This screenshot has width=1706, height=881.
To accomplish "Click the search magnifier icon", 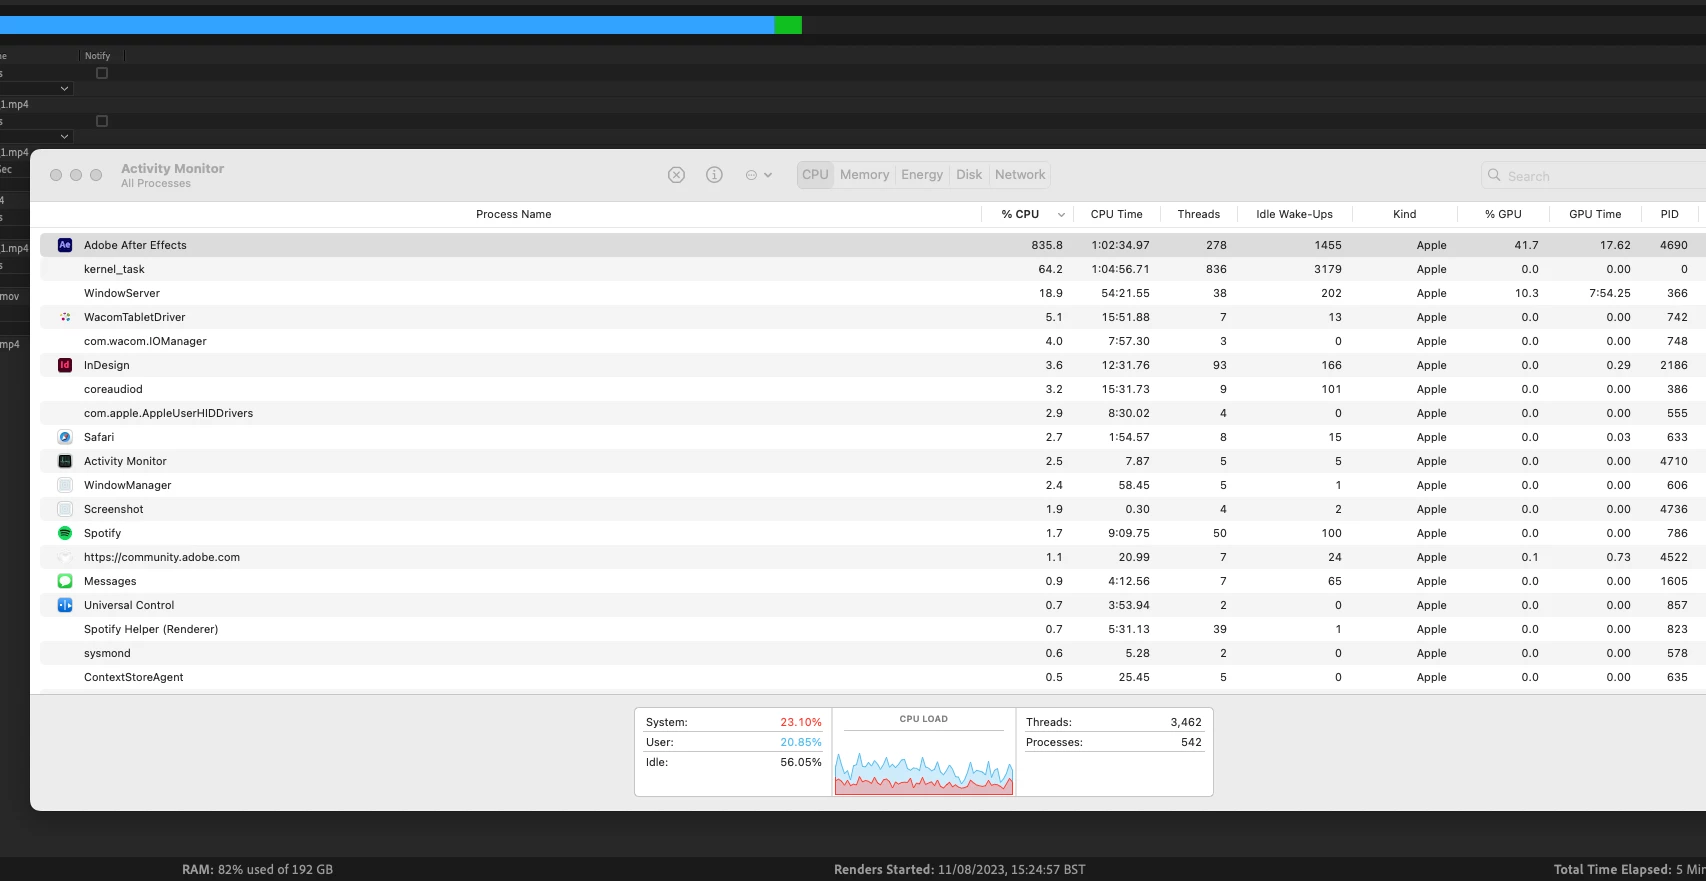I will click(x=1494, y=175).
